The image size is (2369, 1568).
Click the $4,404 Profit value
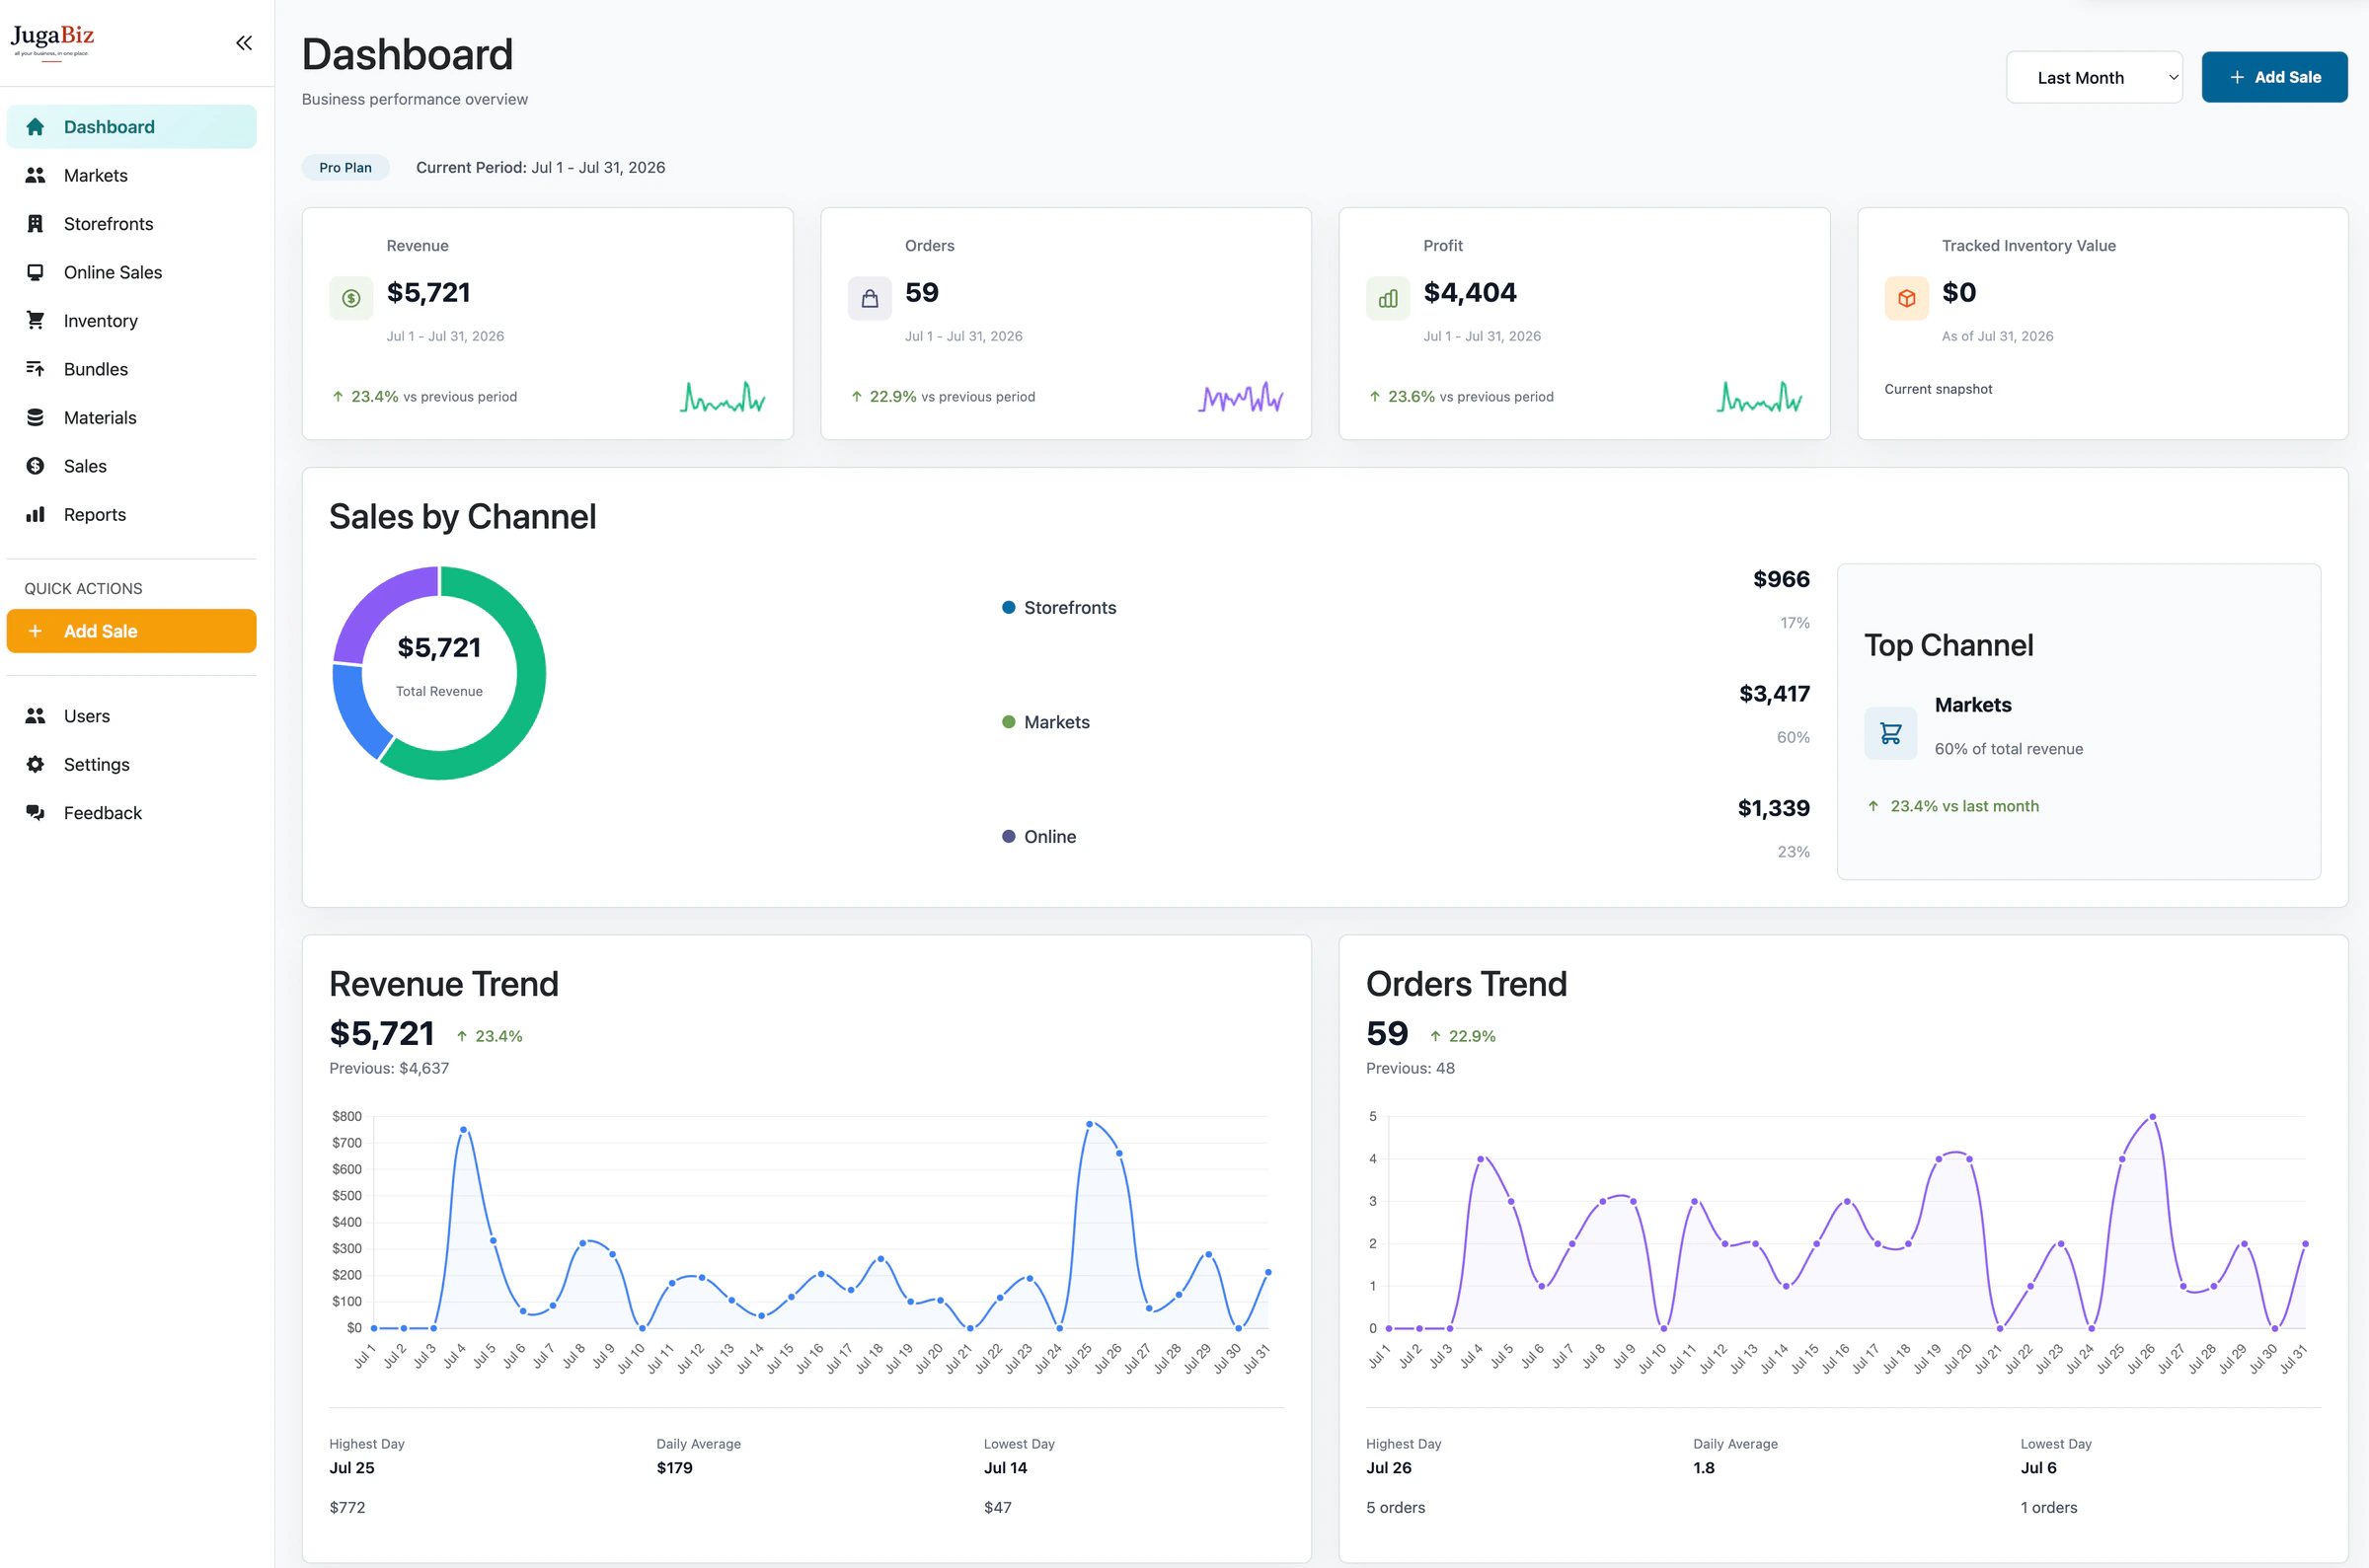pos(1470,292)
